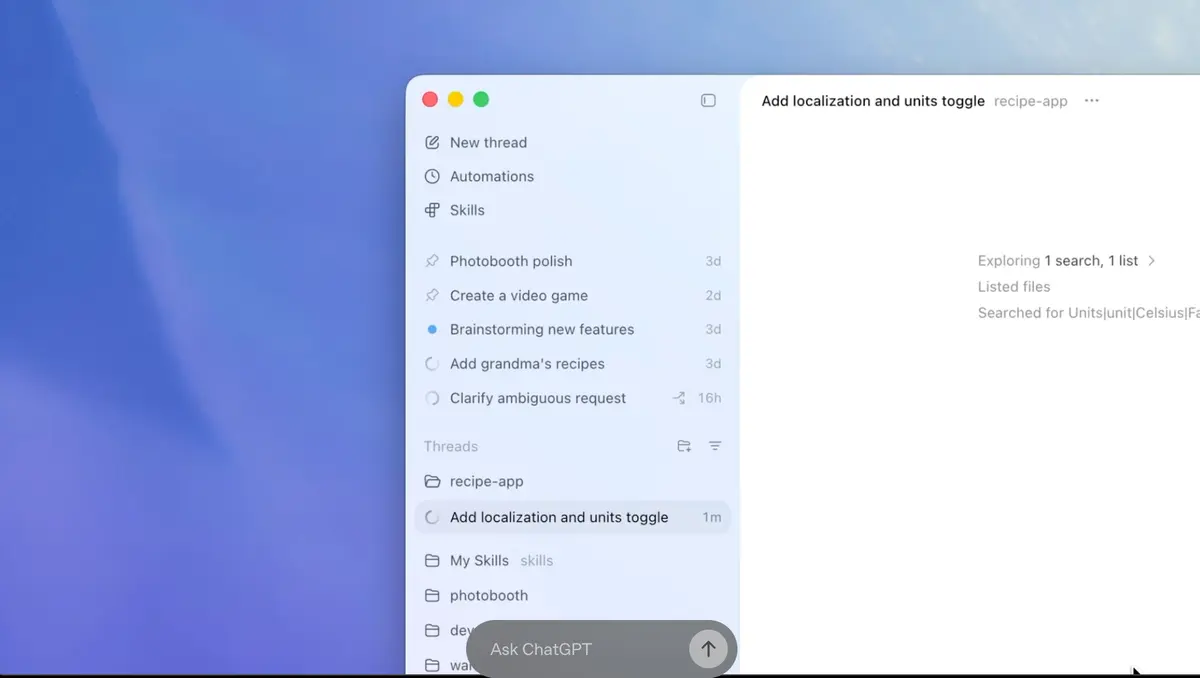1200x678 pixels.
Task: Click the Listed files entry
Action: 1013,286
